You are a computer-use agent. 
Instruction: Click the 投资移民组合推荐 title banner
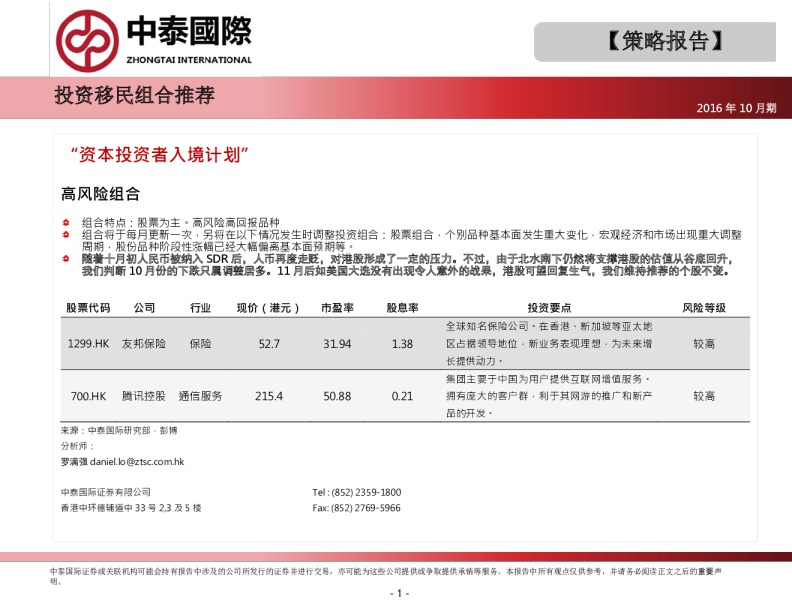coord(134,96)
